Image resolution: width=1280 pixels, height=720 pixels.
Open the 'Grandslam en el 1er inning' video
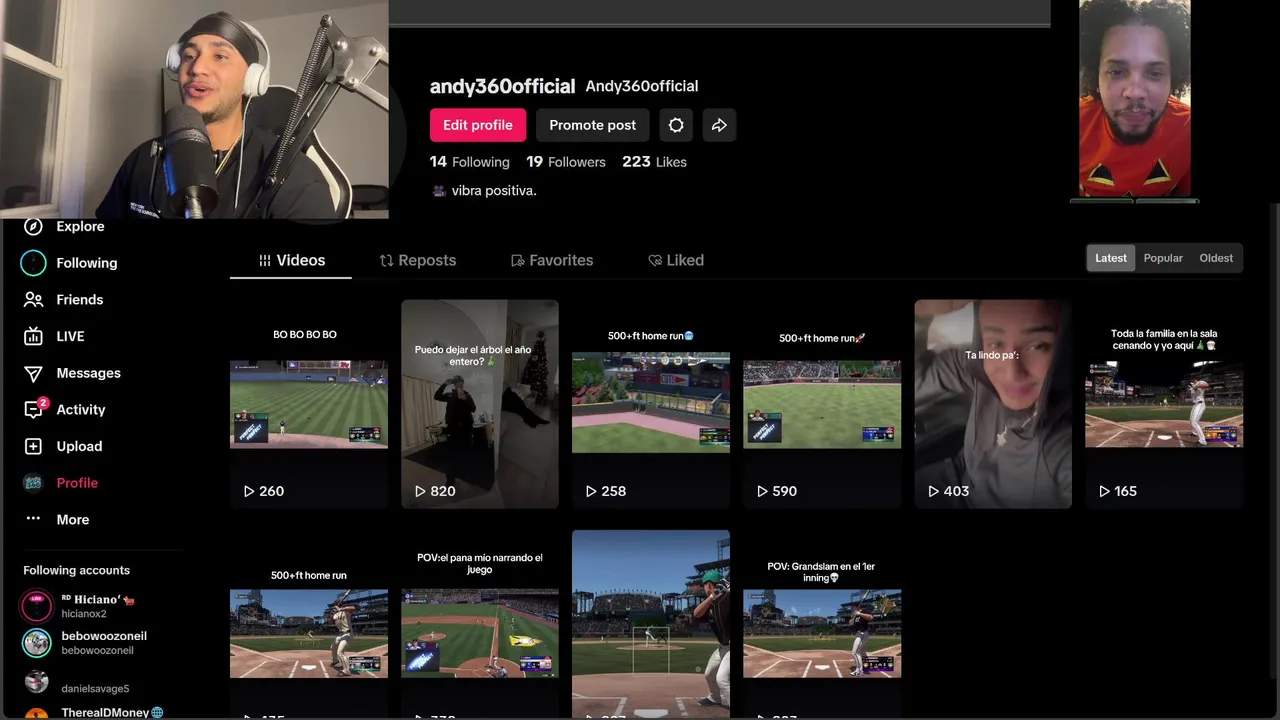[x=822, y=625]
